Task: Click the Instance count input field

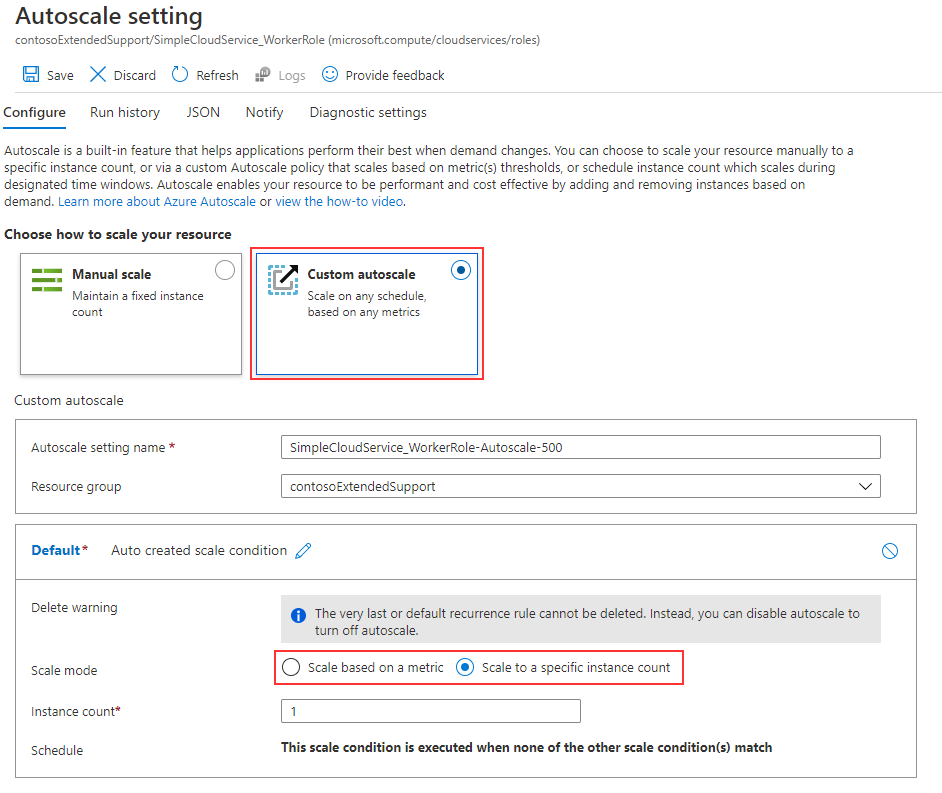Action: (x=430, y=710)
